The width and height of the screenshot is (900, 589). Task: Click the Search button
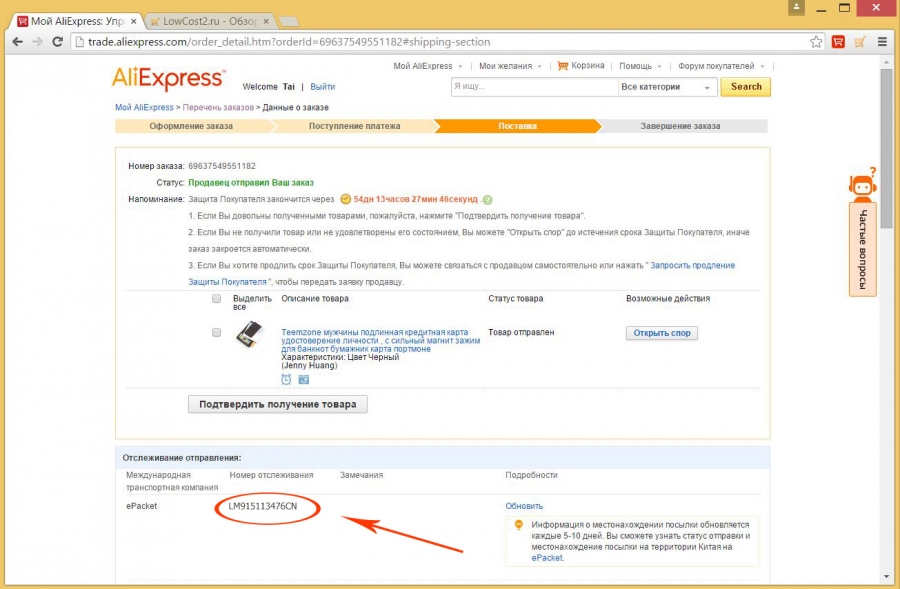pyautogui.click(x=746, y=87)
